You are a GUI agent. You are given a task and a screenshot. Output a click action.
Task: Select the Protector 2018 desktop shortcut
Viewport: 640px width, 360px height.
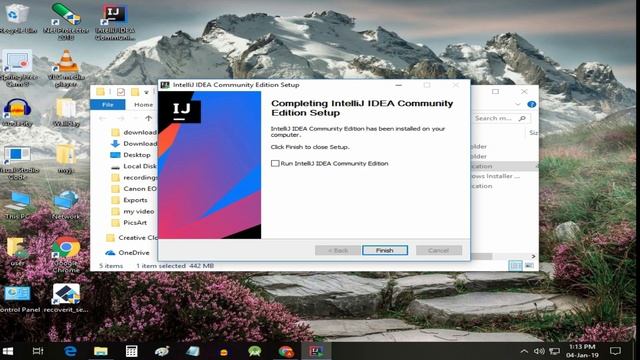point(66,21)
